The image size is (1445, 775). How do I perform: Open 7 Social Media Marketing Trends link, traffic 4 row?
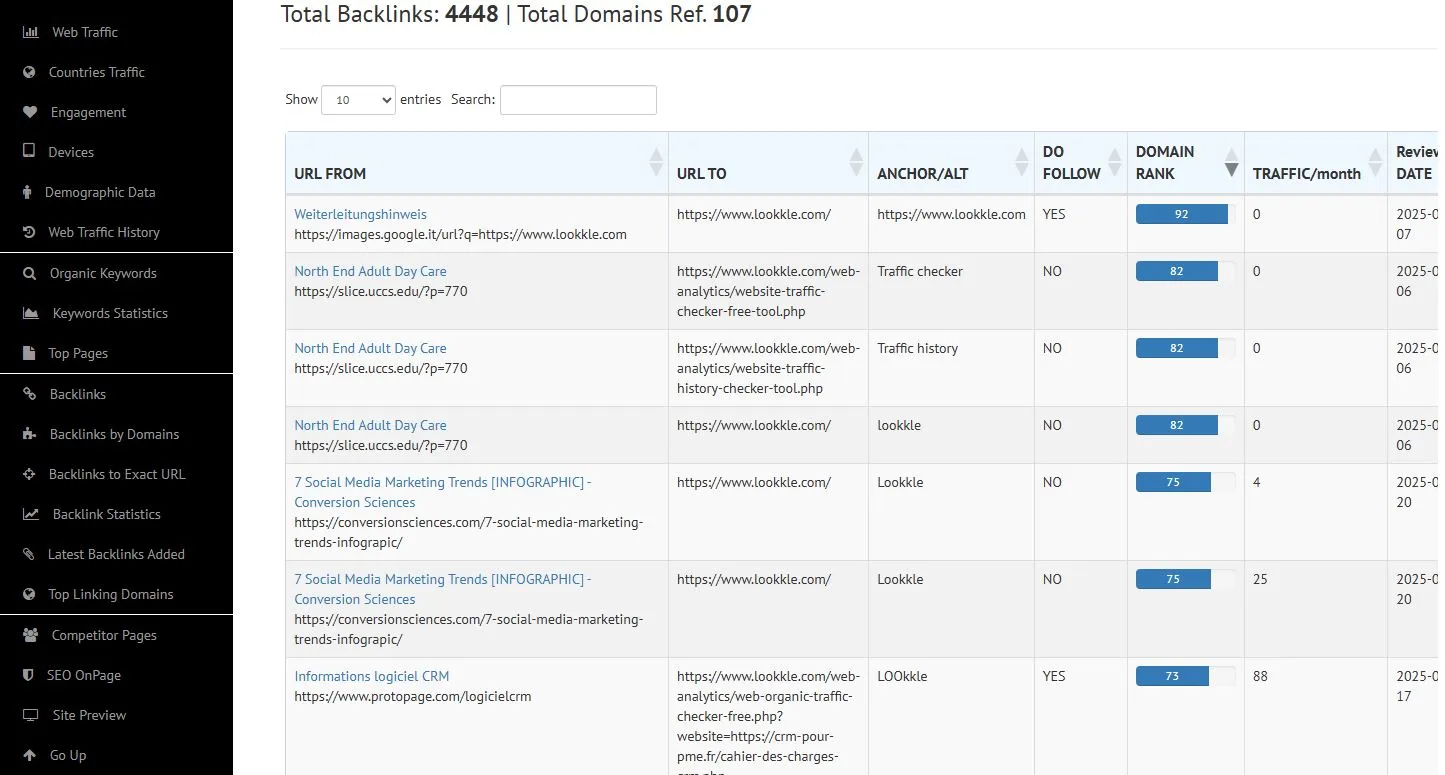click(x=443, y=492)
